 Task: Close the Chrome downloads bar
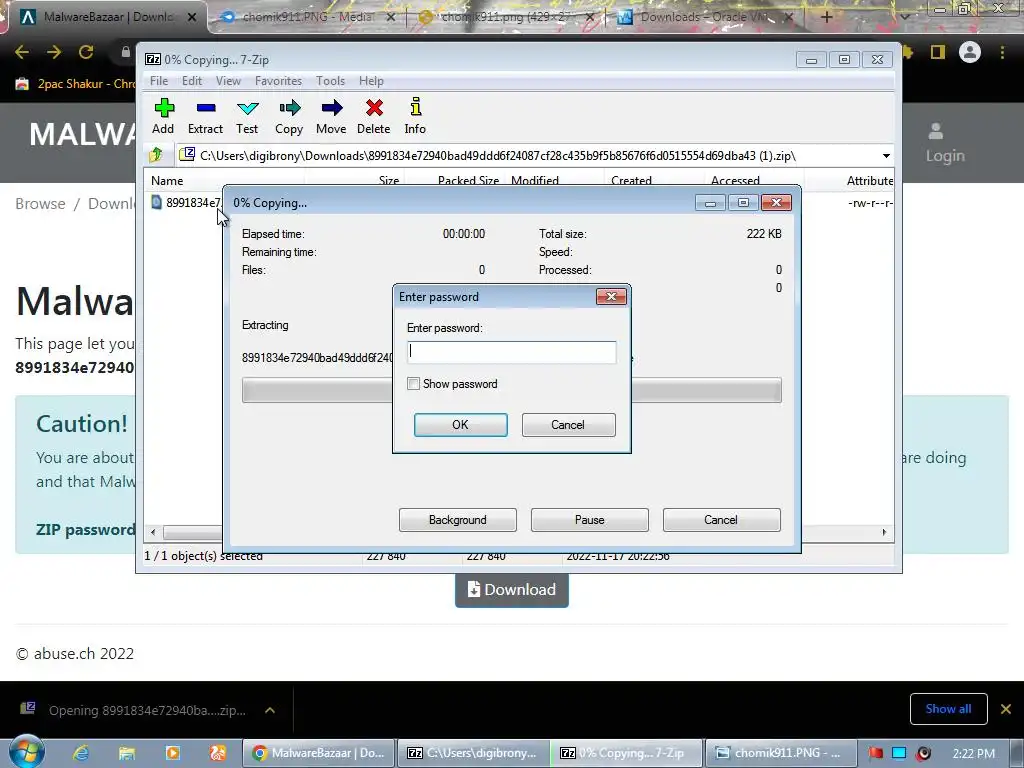[1006, 709]
